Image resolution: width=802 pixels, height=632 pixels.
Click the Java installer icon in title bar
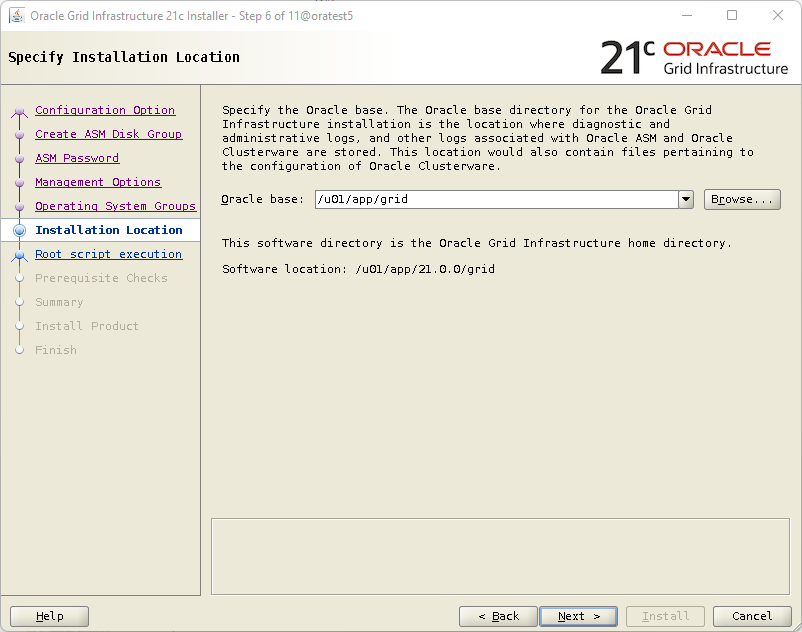[17, 15]
